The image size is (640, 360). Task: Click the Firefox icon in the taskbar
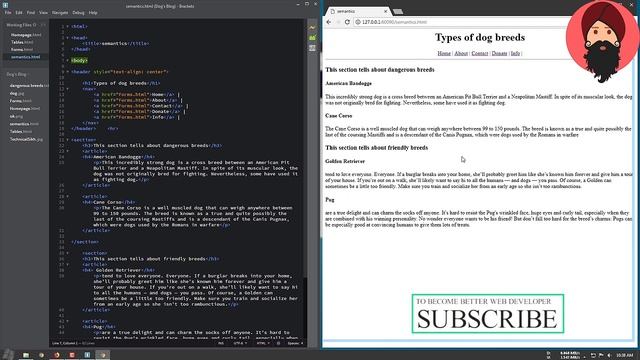click(x=57, y=355)
